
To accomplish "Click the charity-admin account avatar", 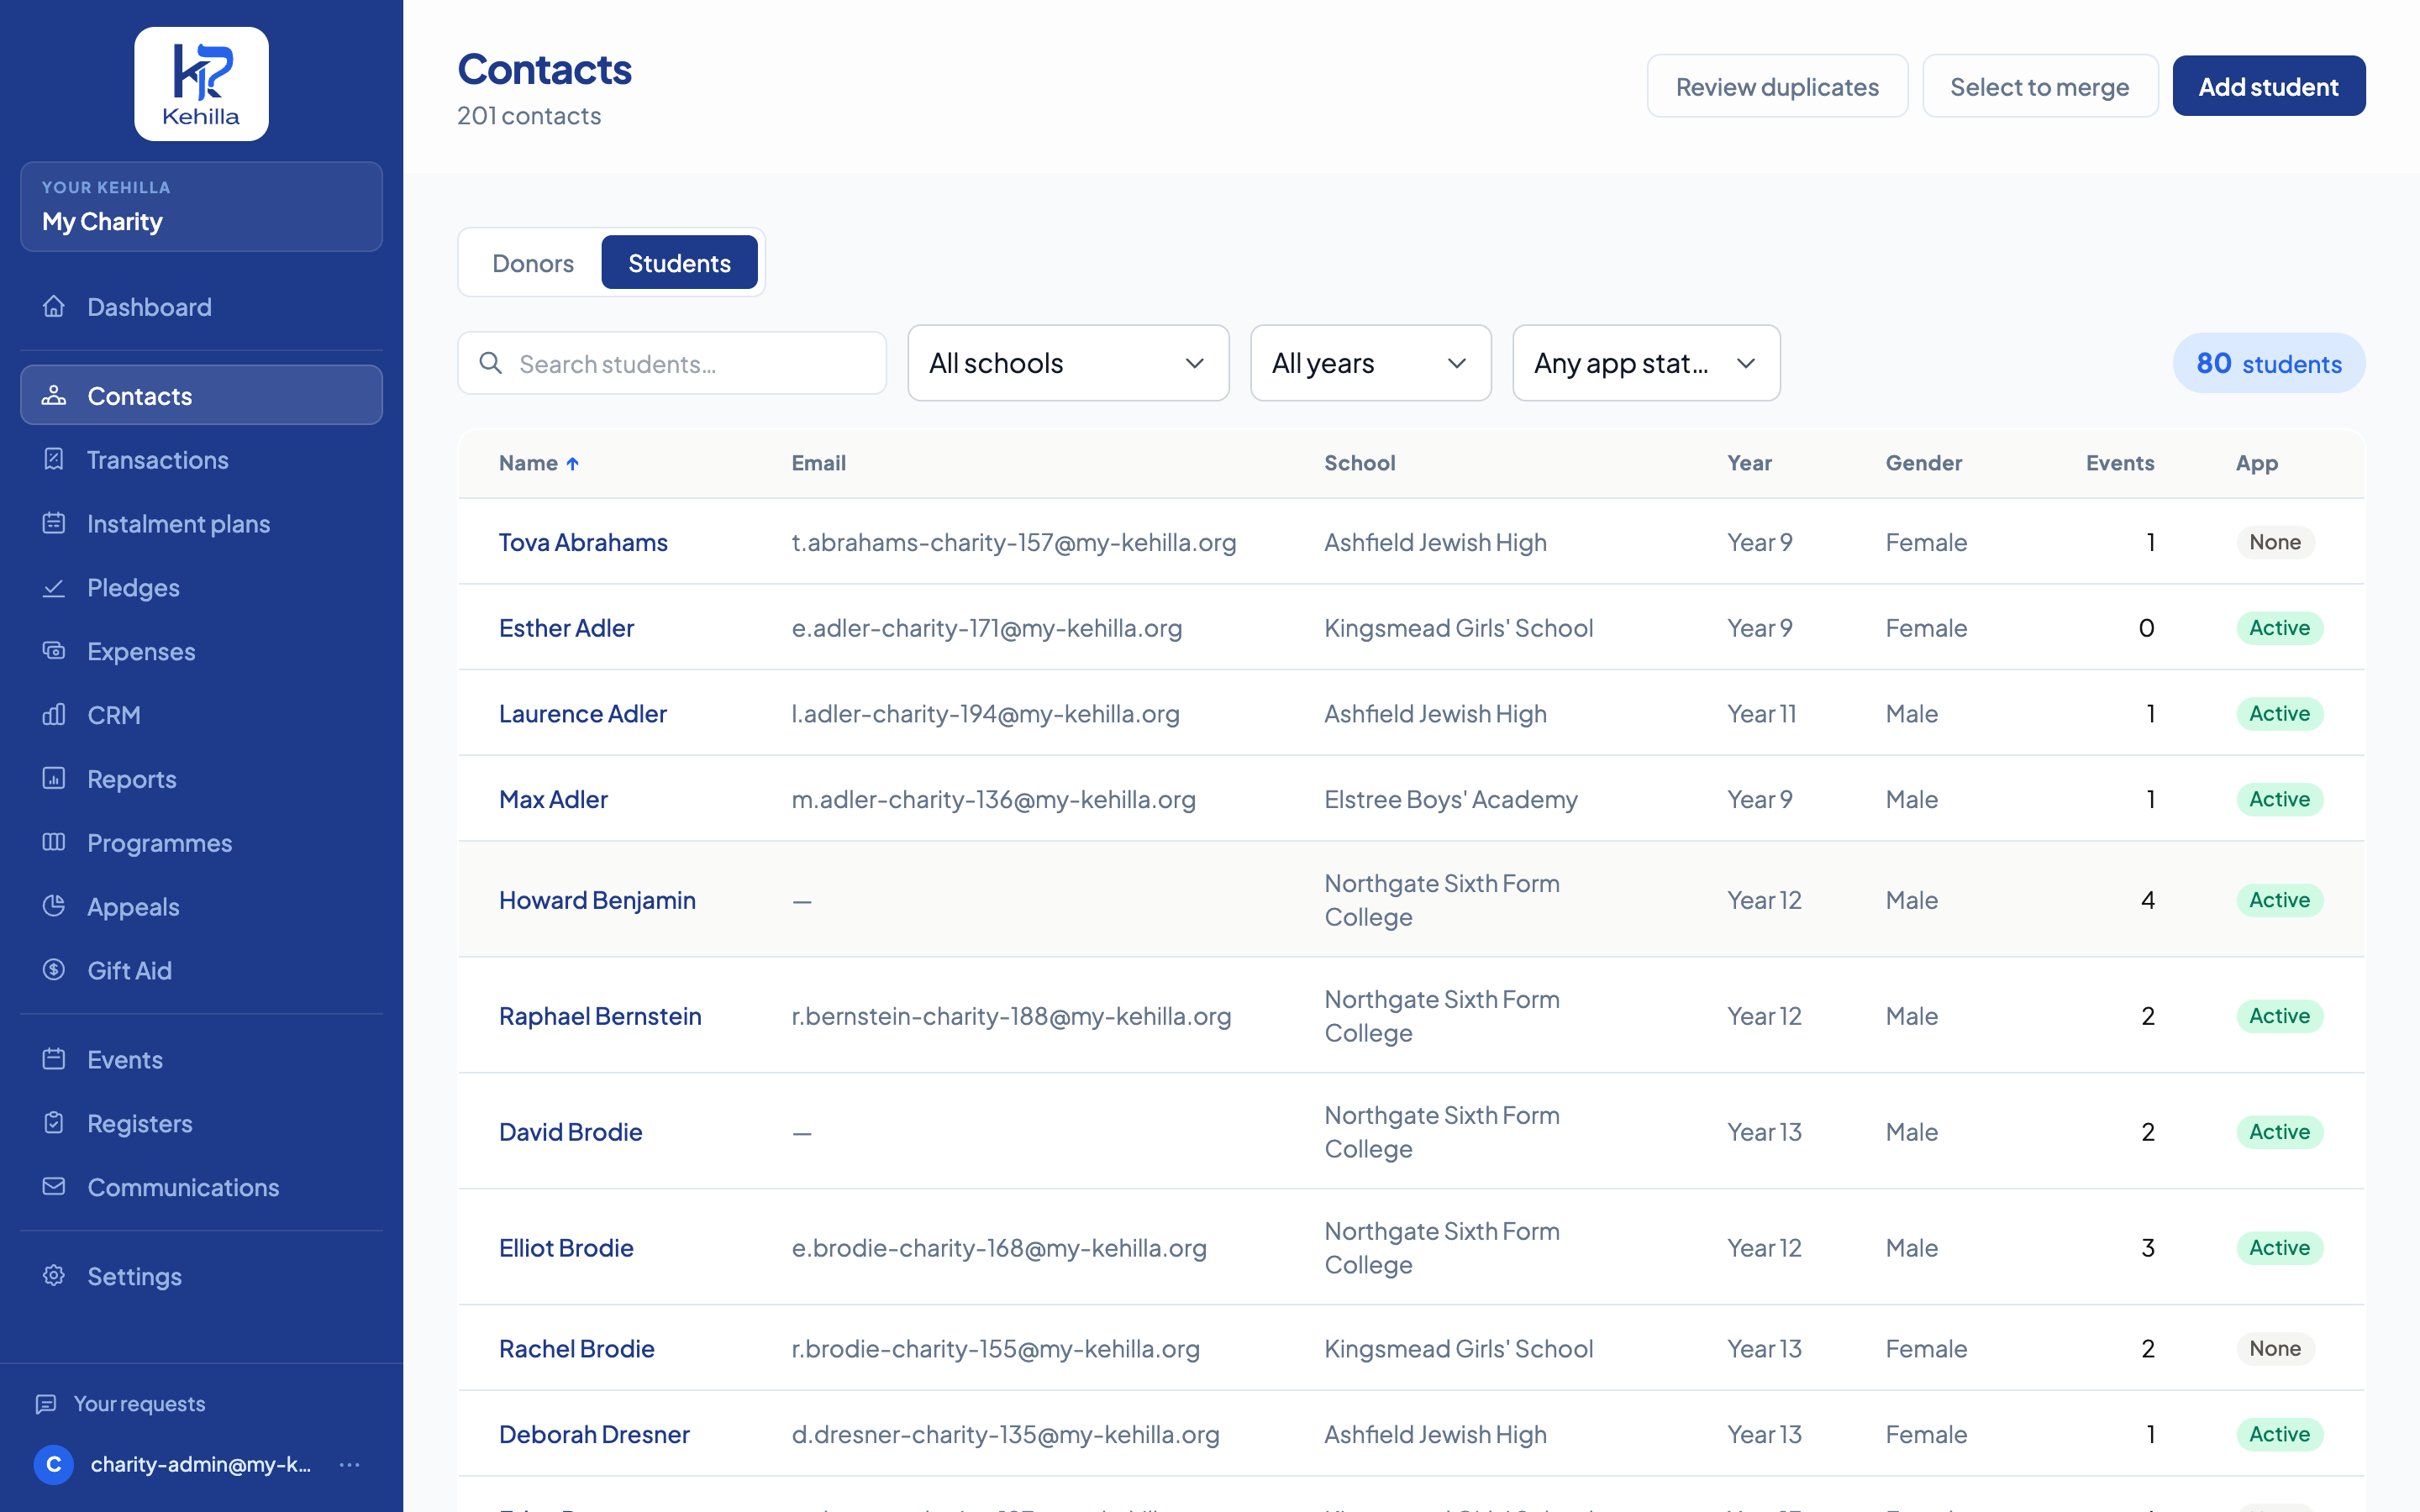I will pos(54,1464).
